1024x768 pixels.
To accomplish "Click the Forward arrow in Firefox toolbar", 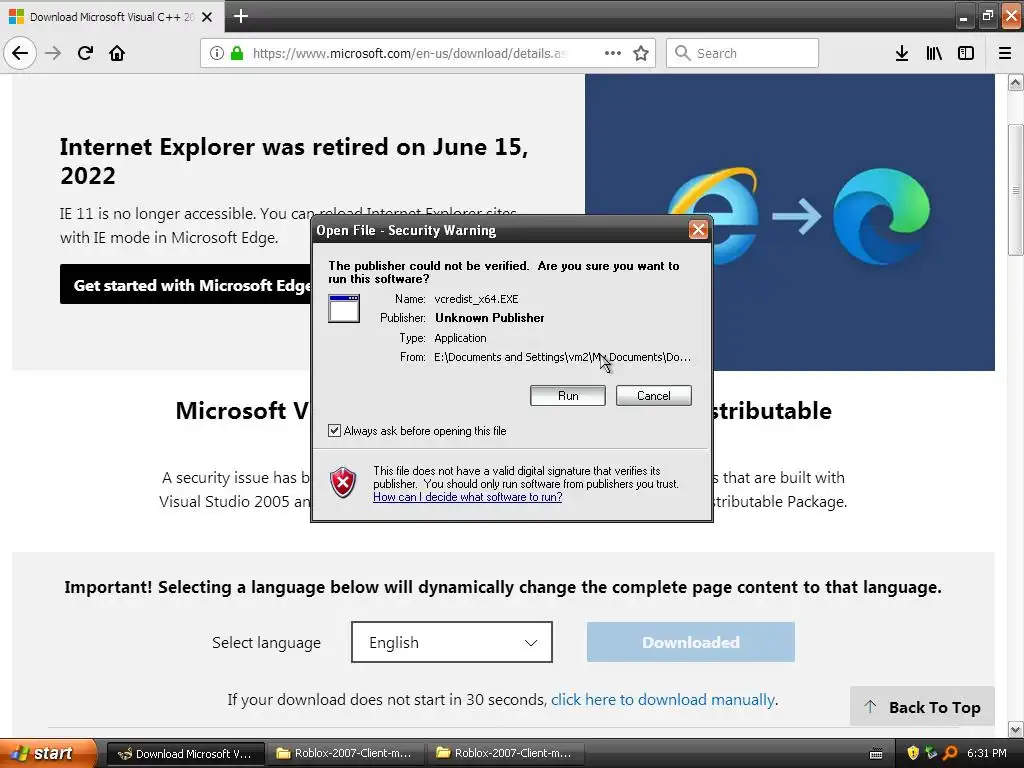I will point(53,53).
